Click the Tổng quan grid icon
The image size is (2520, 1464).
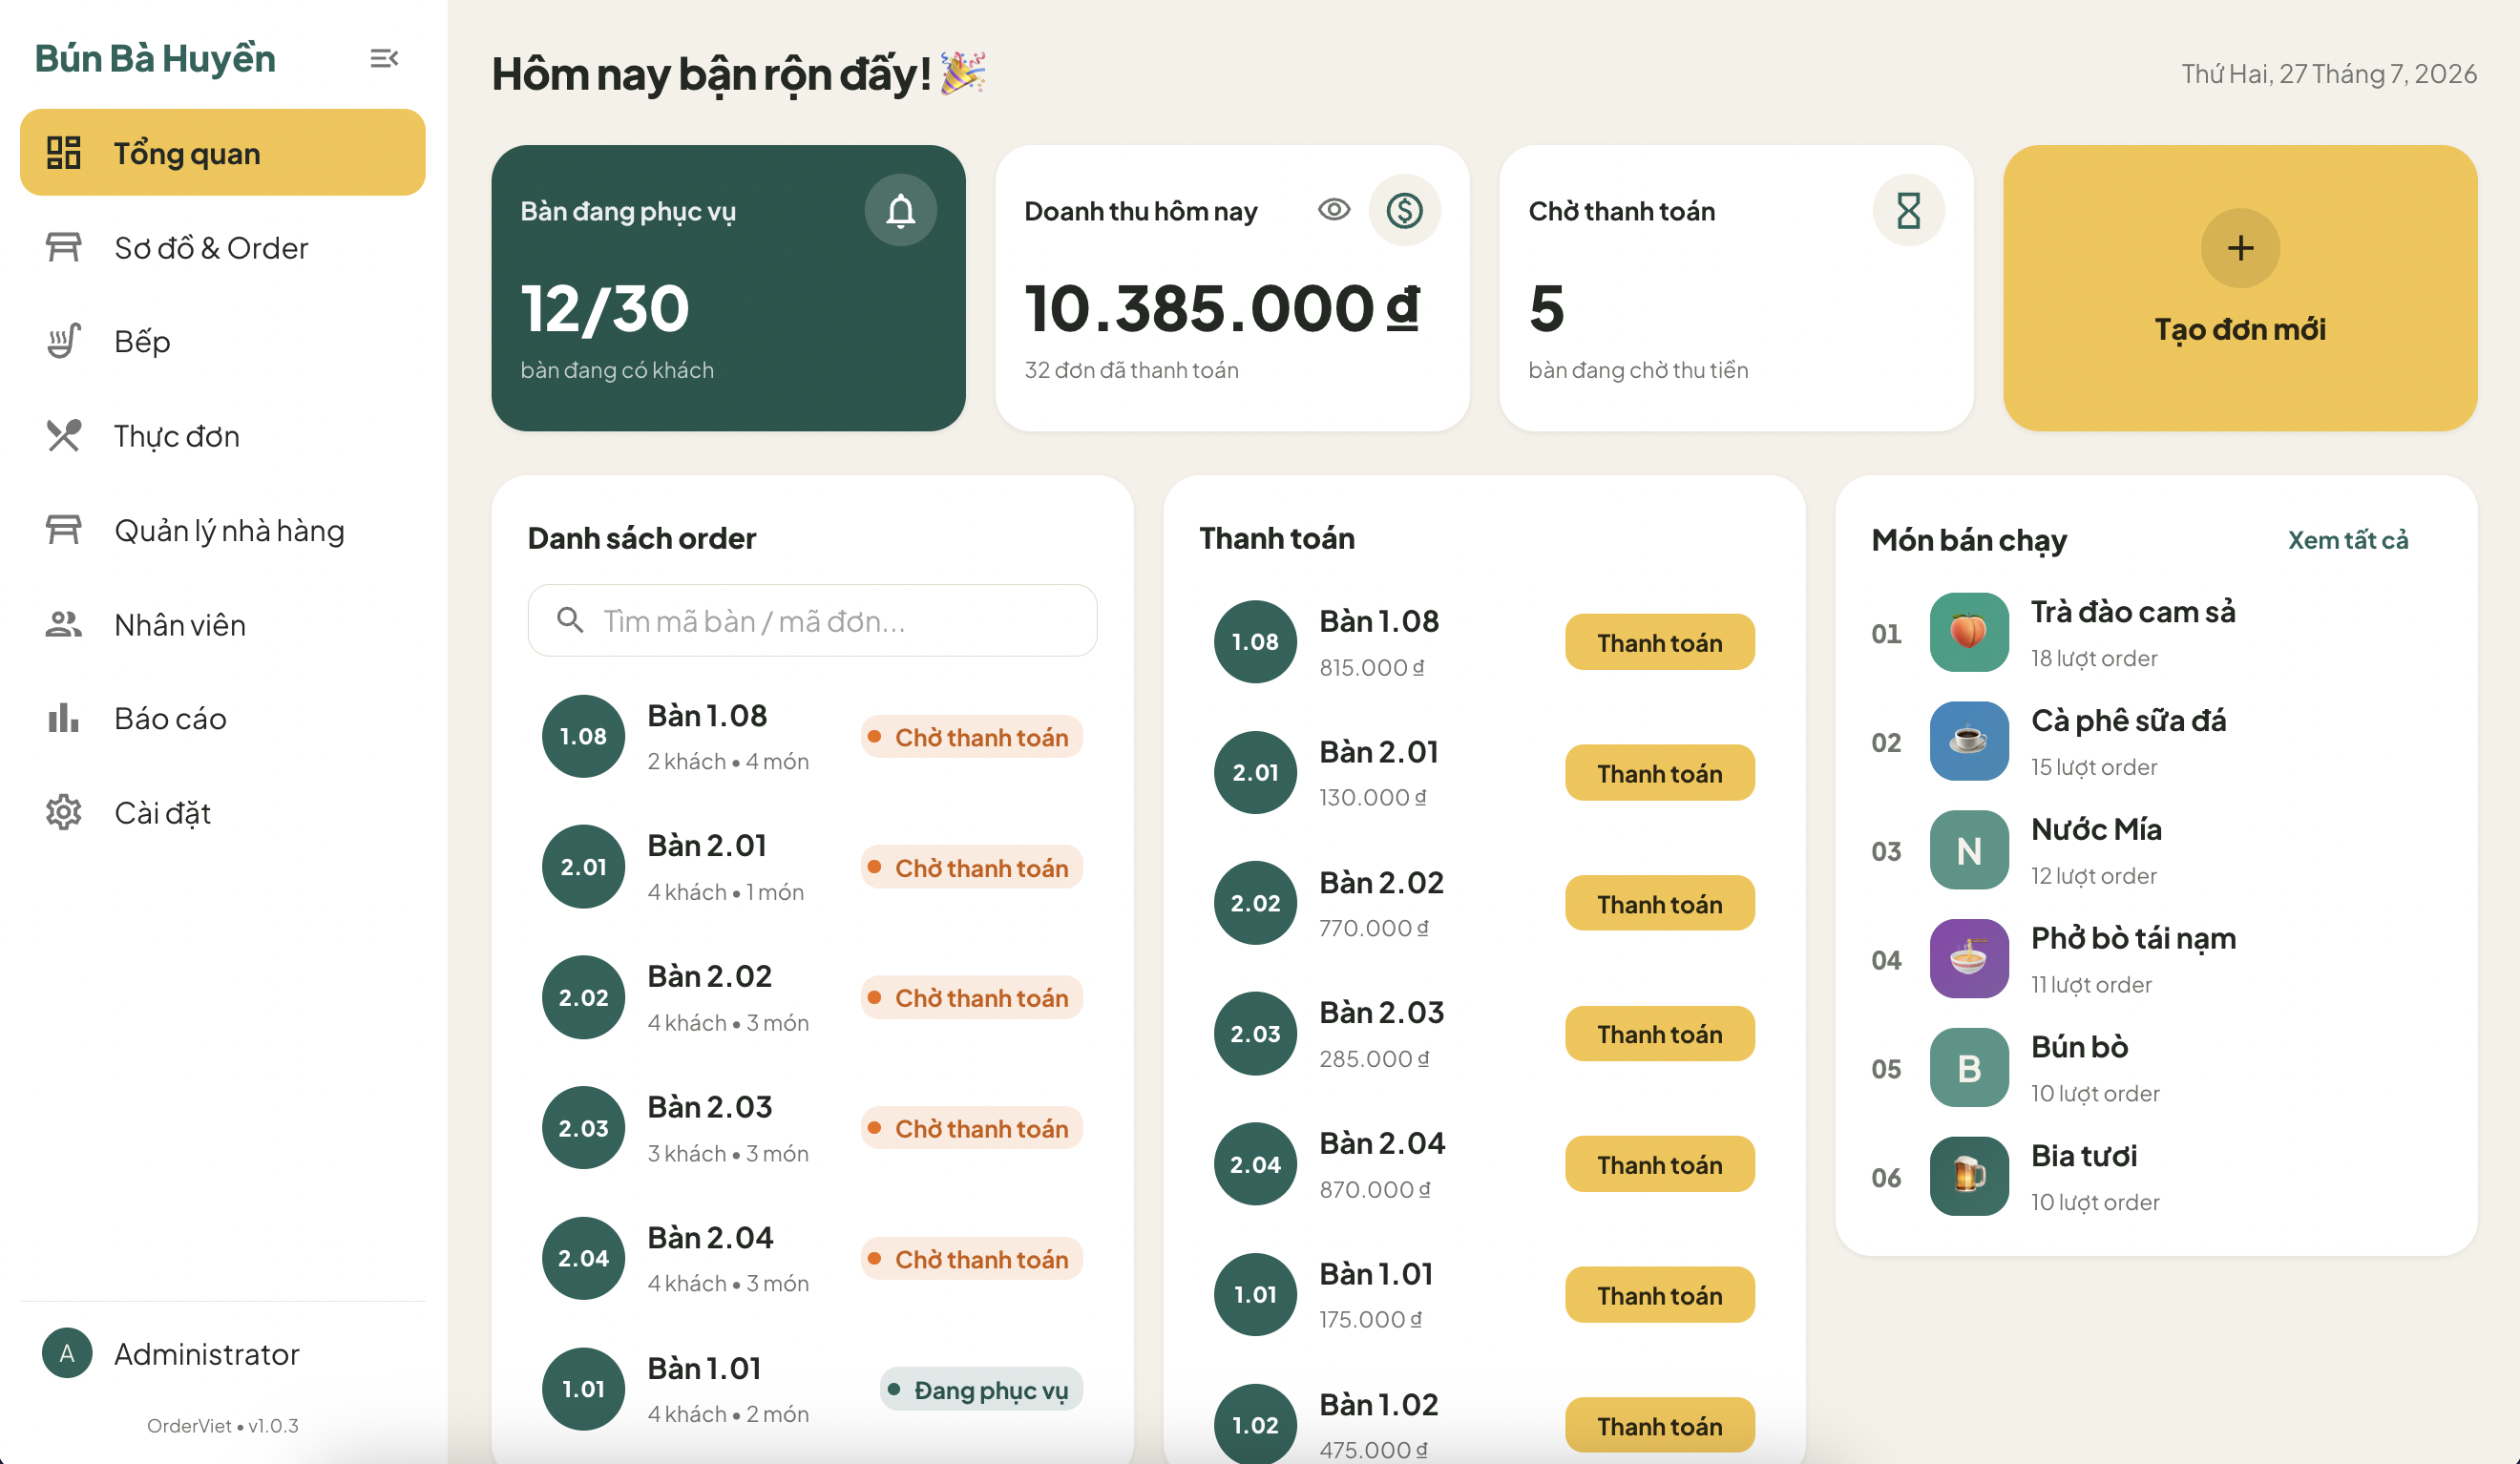click(64, 153)
